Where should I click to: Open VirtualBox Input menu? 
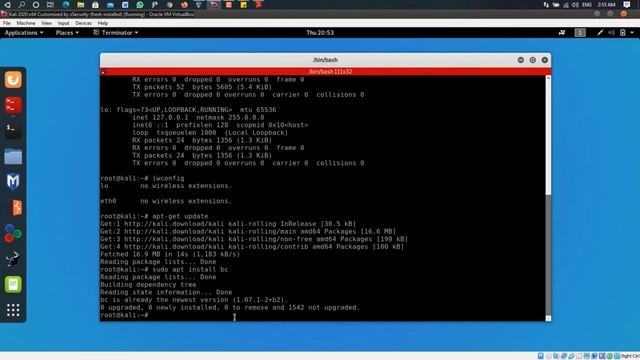pyautogui.click(x=63, y=23)
